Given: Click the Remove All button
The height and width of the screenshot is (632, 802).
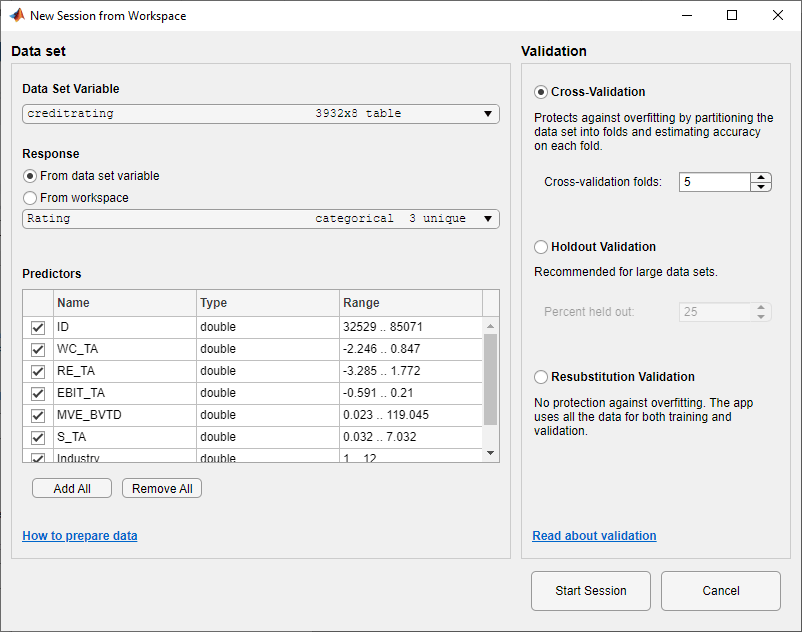Looking at the screenshot, I should pos(161,488).
